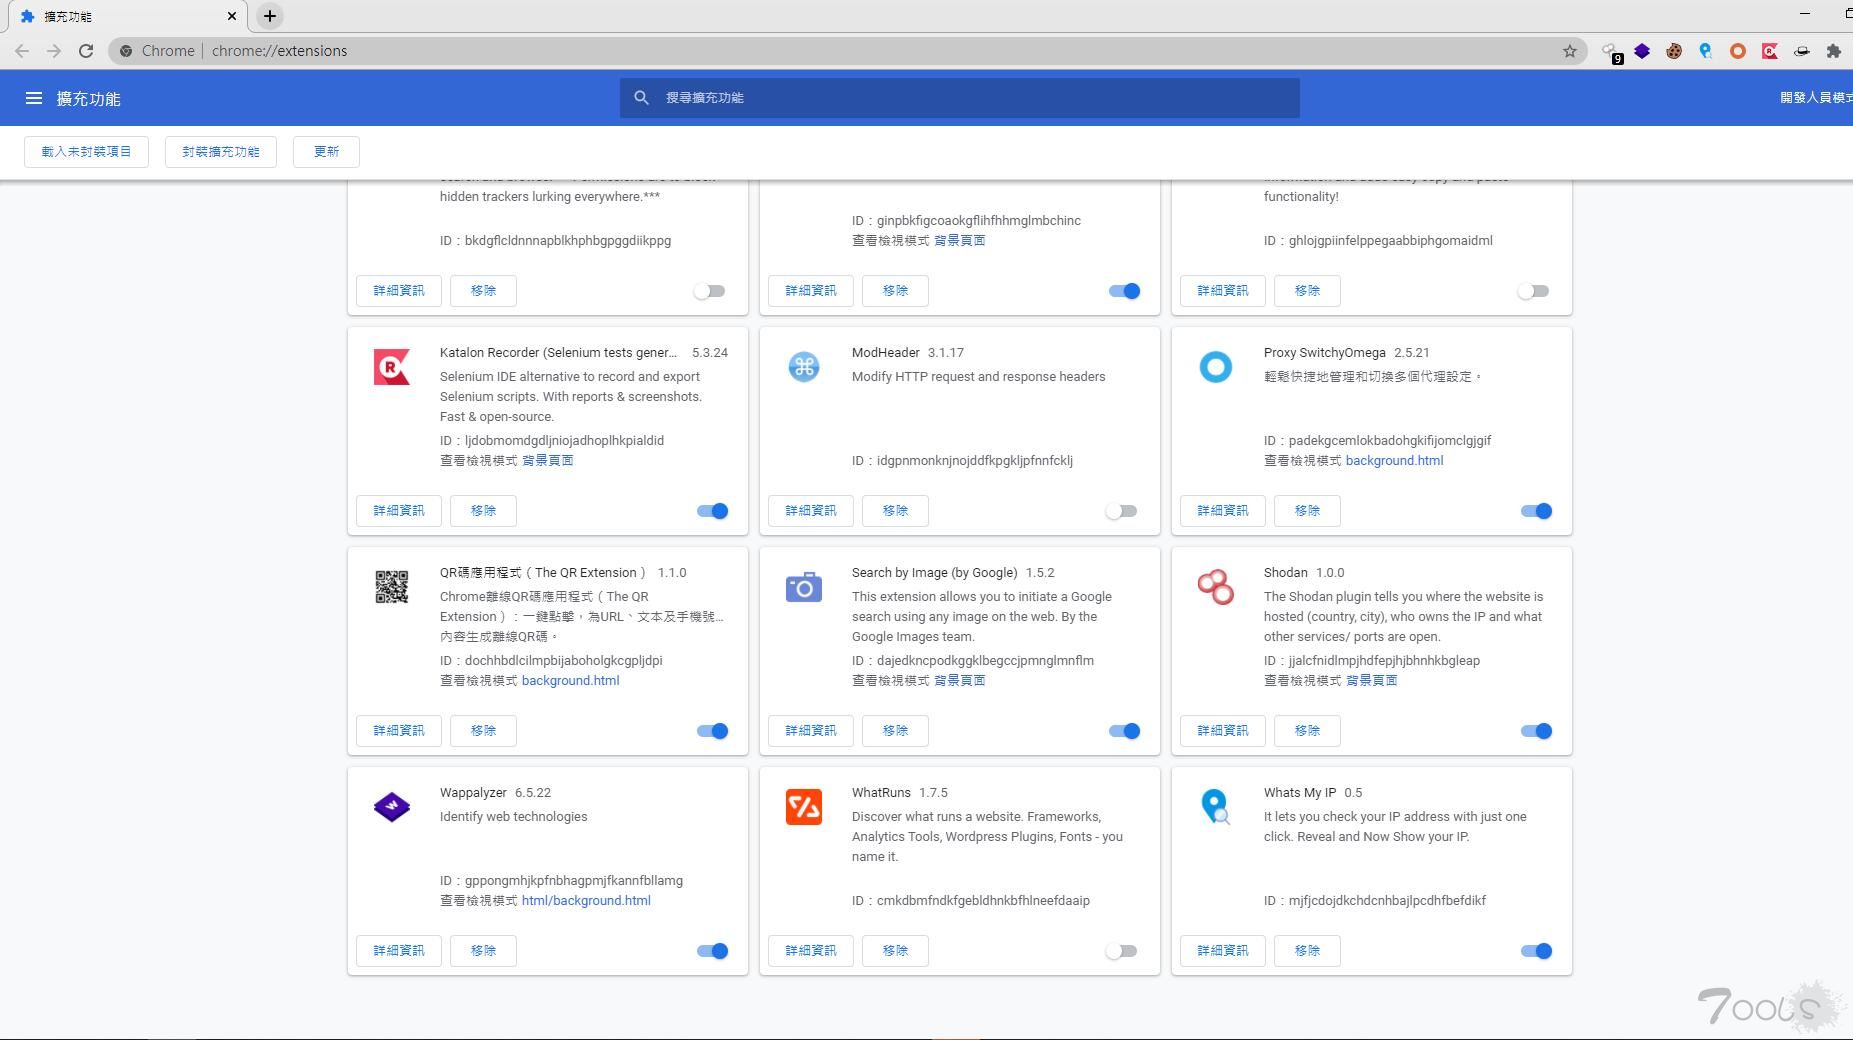Image resolution: width=1853 pixels, height=1040 pixels.
Task: Click the Katalon Recorder card icon
Action: pos(392,367)
